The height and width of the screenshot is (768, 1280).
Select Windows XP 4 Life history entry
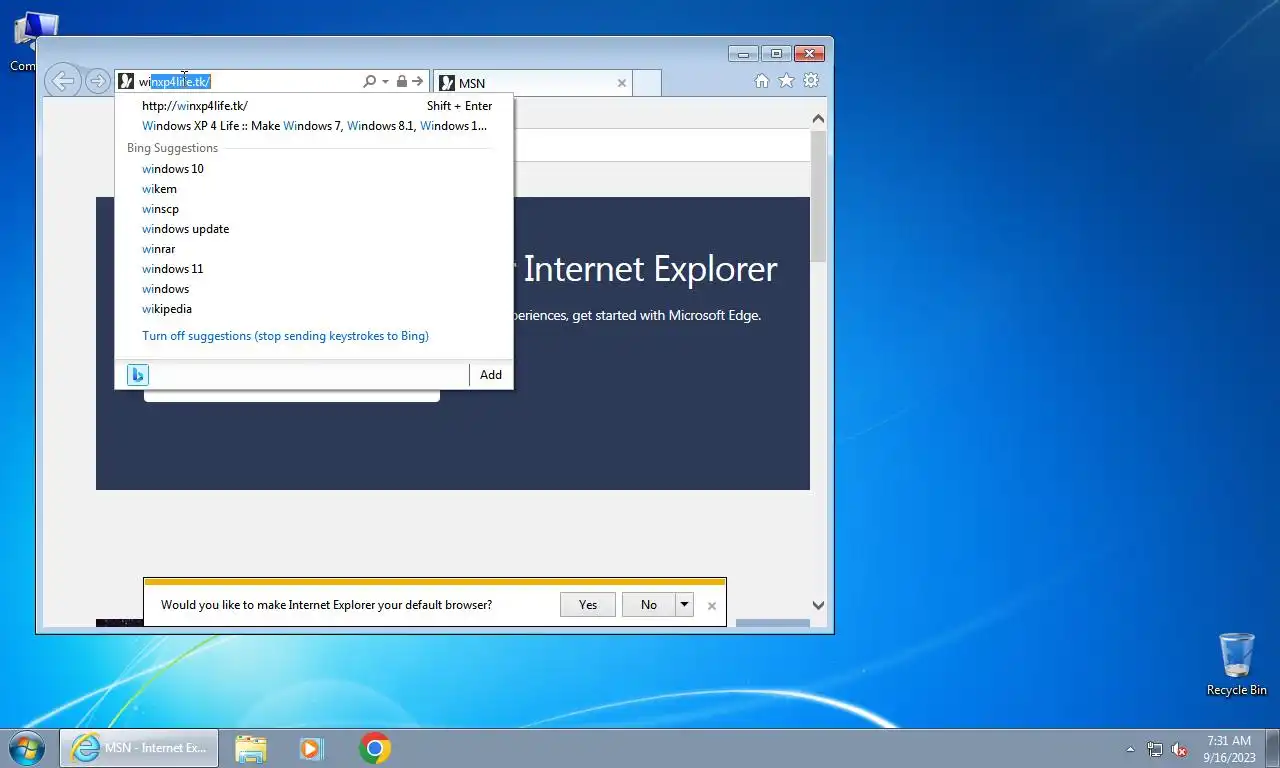point(314,126)
